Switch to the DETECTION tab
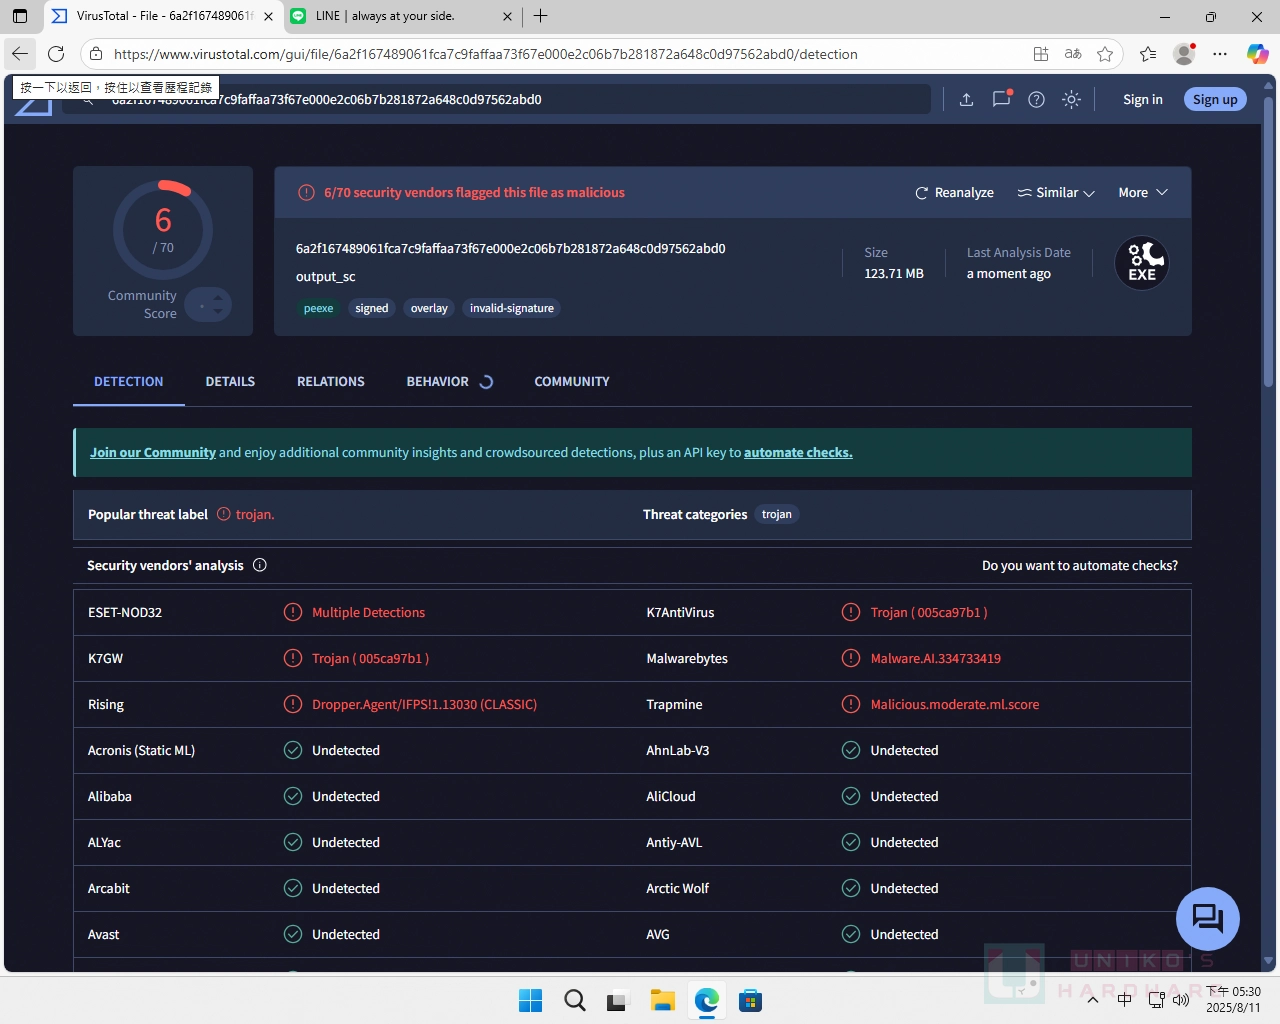 click(x=128, y=381)
